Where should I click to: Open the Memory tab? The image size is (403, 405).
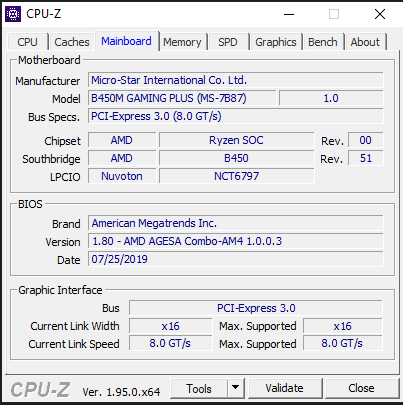pos(182,42)
